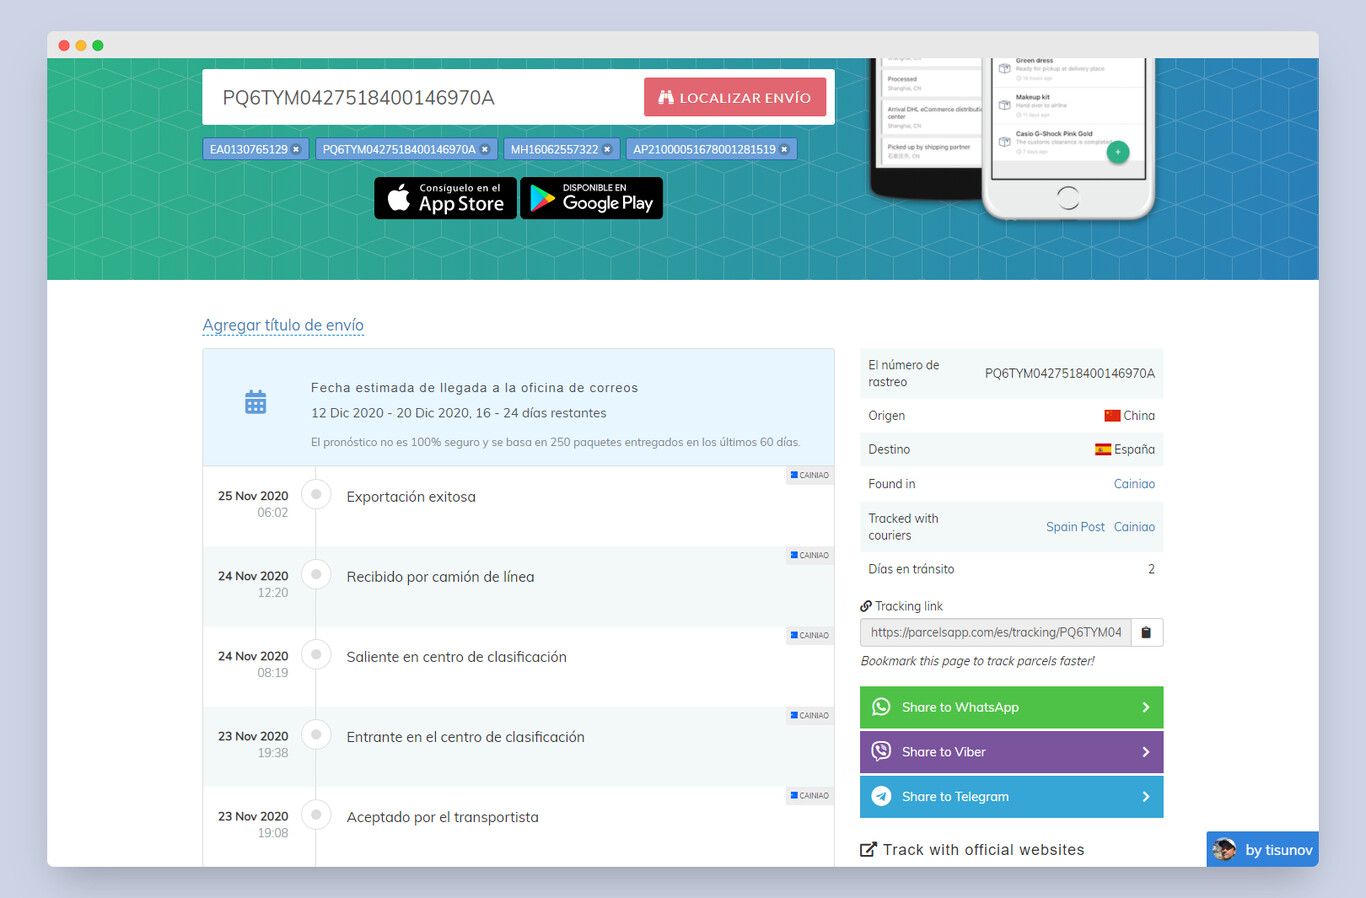Remove the EA0130765129 tracking tag
Screen dimensions: 1366x898
[296, 150]
